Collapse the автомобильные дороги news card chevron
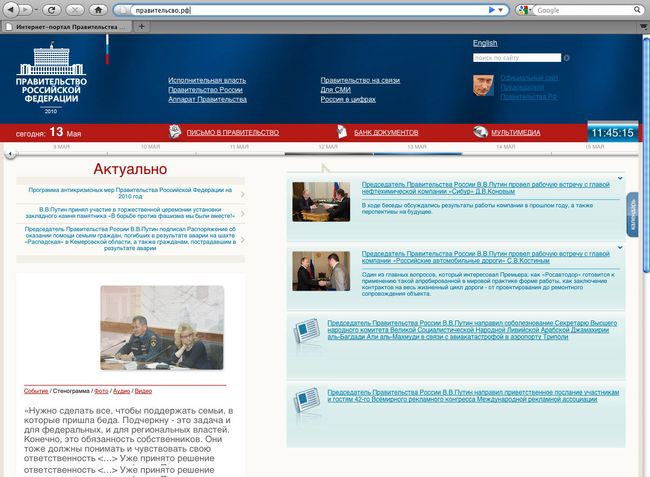Viewport: 650px width, 477px height. 620,247
